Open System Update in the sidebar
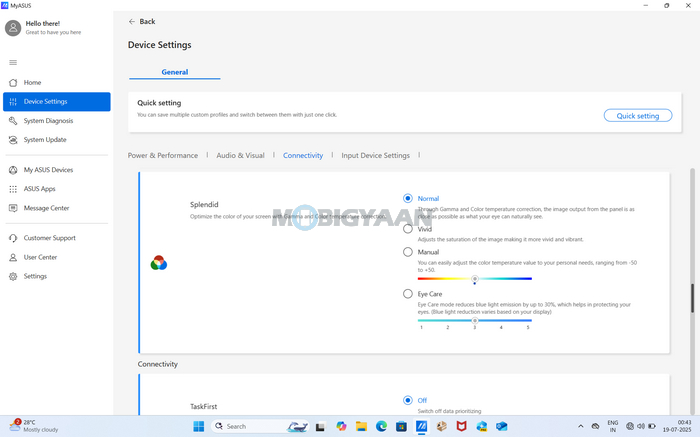 click(57, 140)
